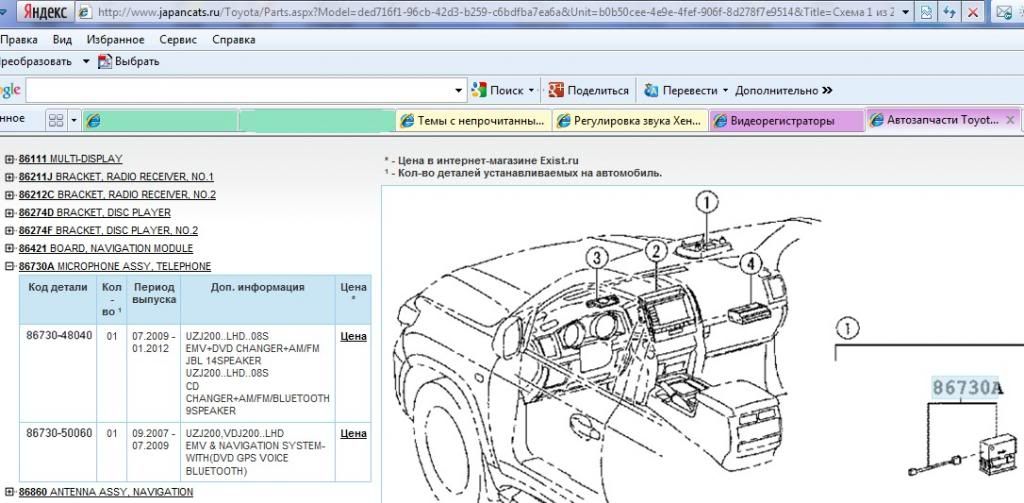
Task: Open the 86111 MULTI-DISPLAY link
Action: [x=71, y=159]
